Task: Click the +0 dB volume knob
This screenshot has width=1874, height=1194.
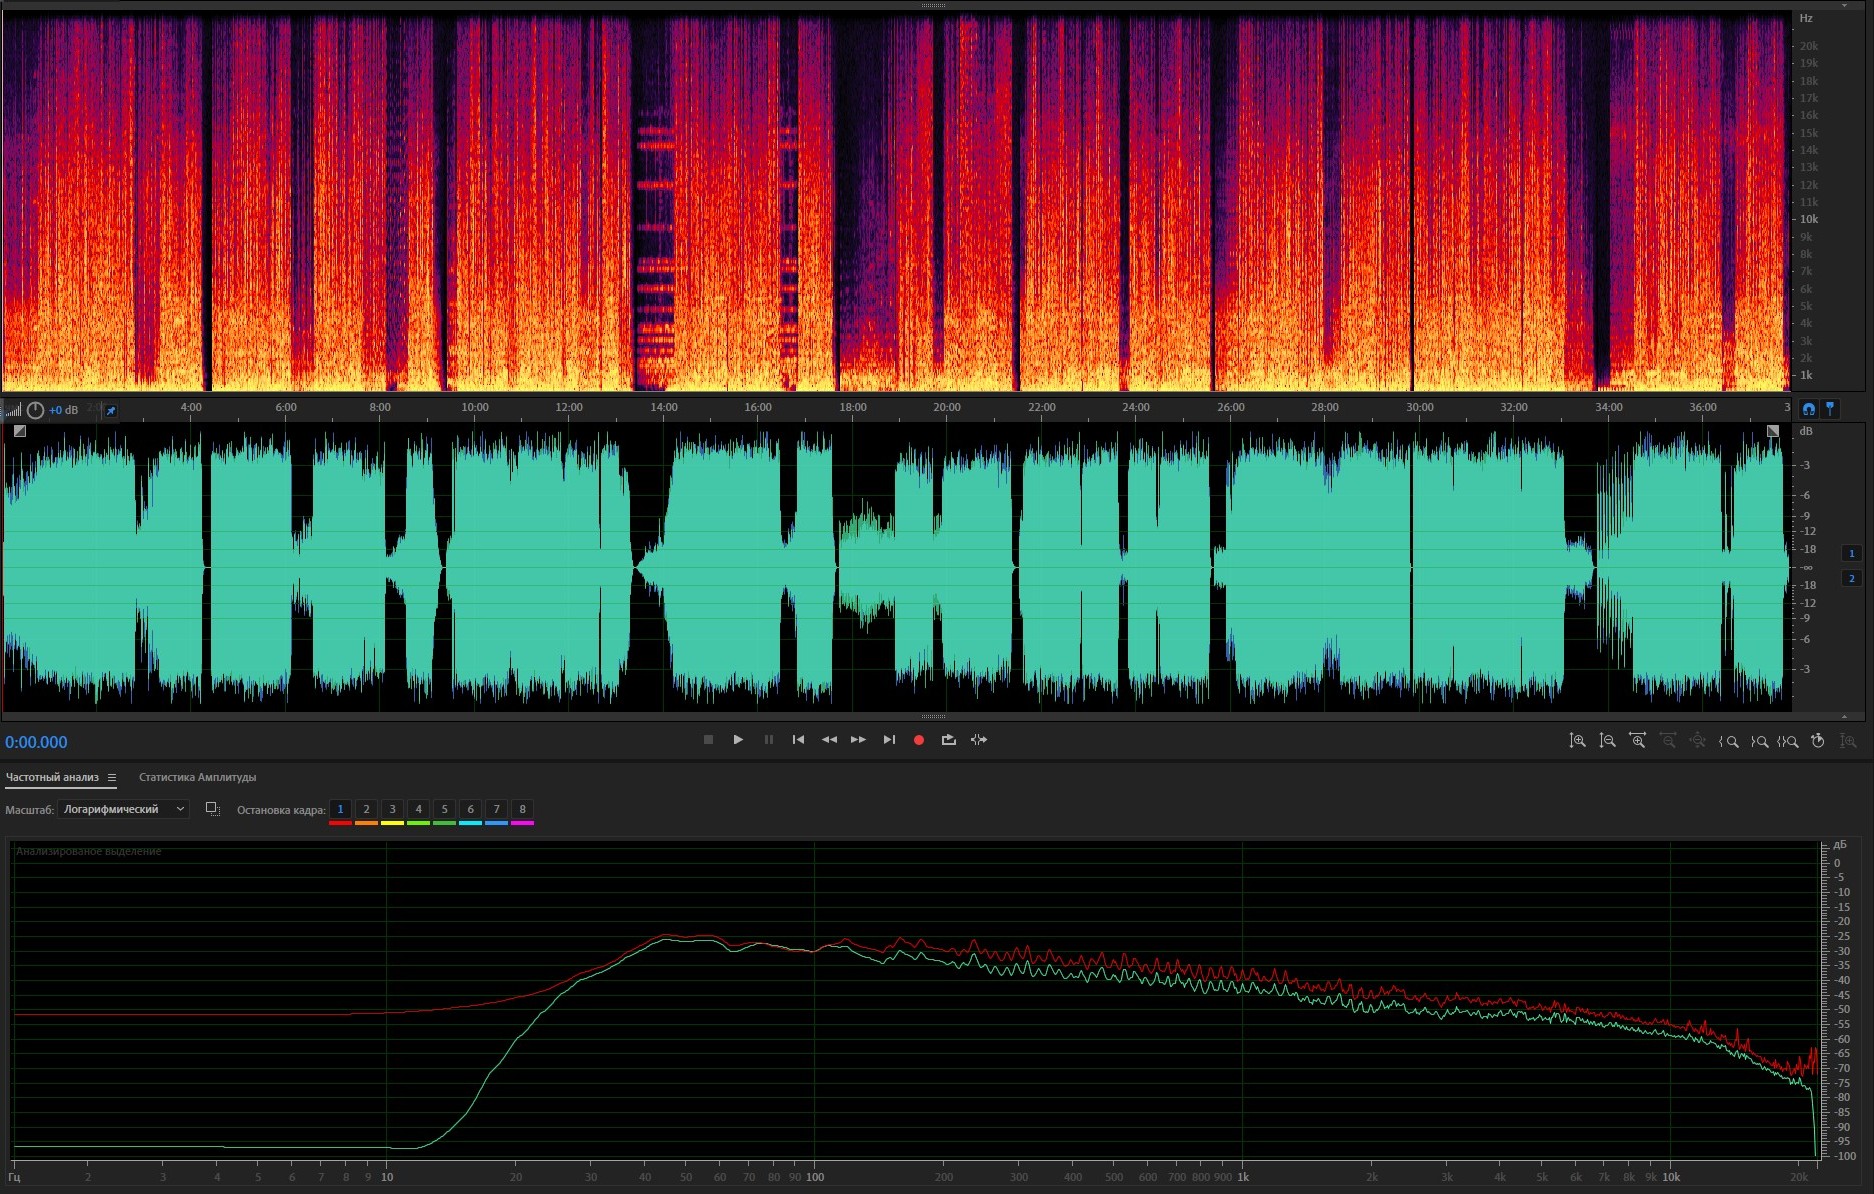Action: [35, 410]
